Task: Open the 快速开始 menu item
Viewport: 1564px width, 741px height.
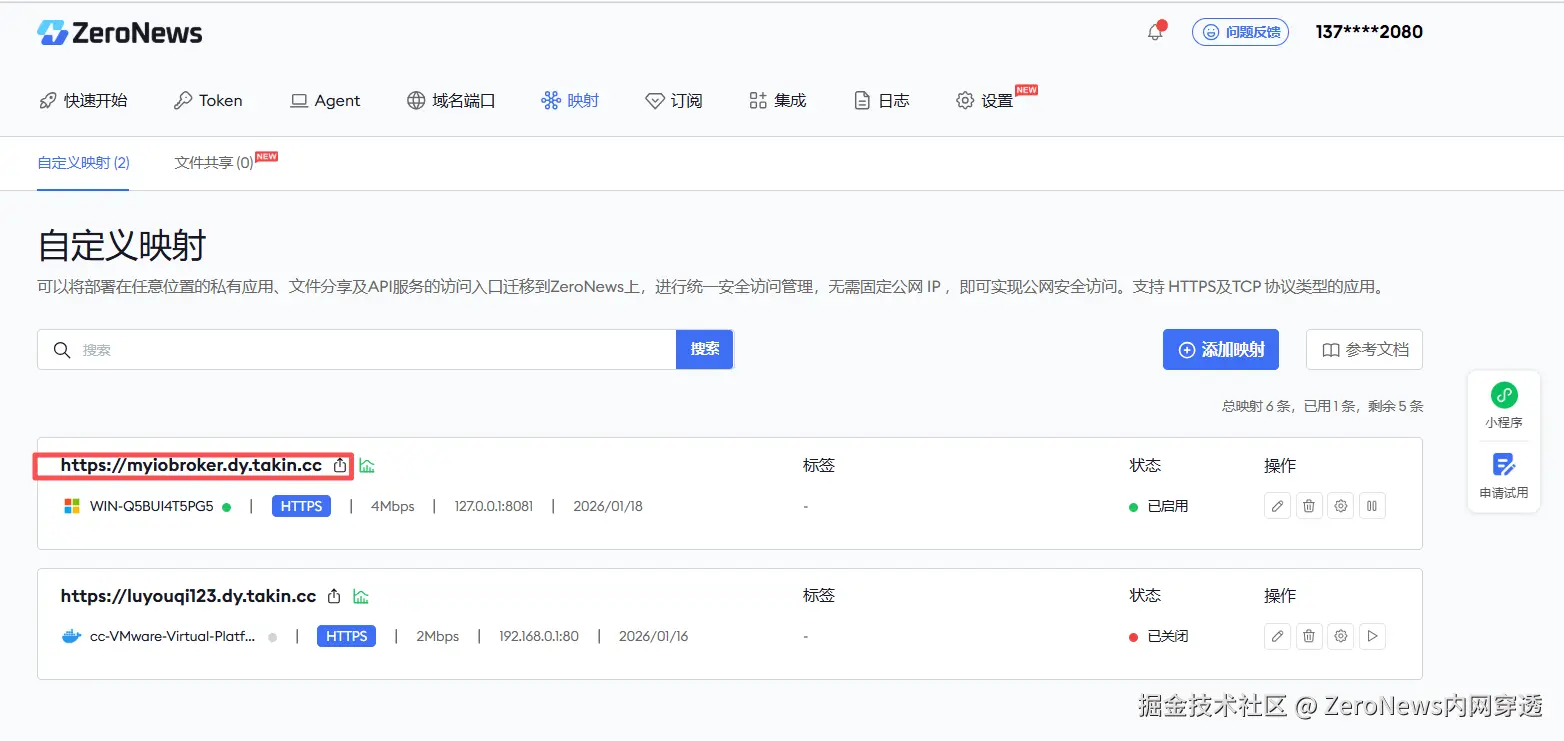Action: (x=83, y=100)
